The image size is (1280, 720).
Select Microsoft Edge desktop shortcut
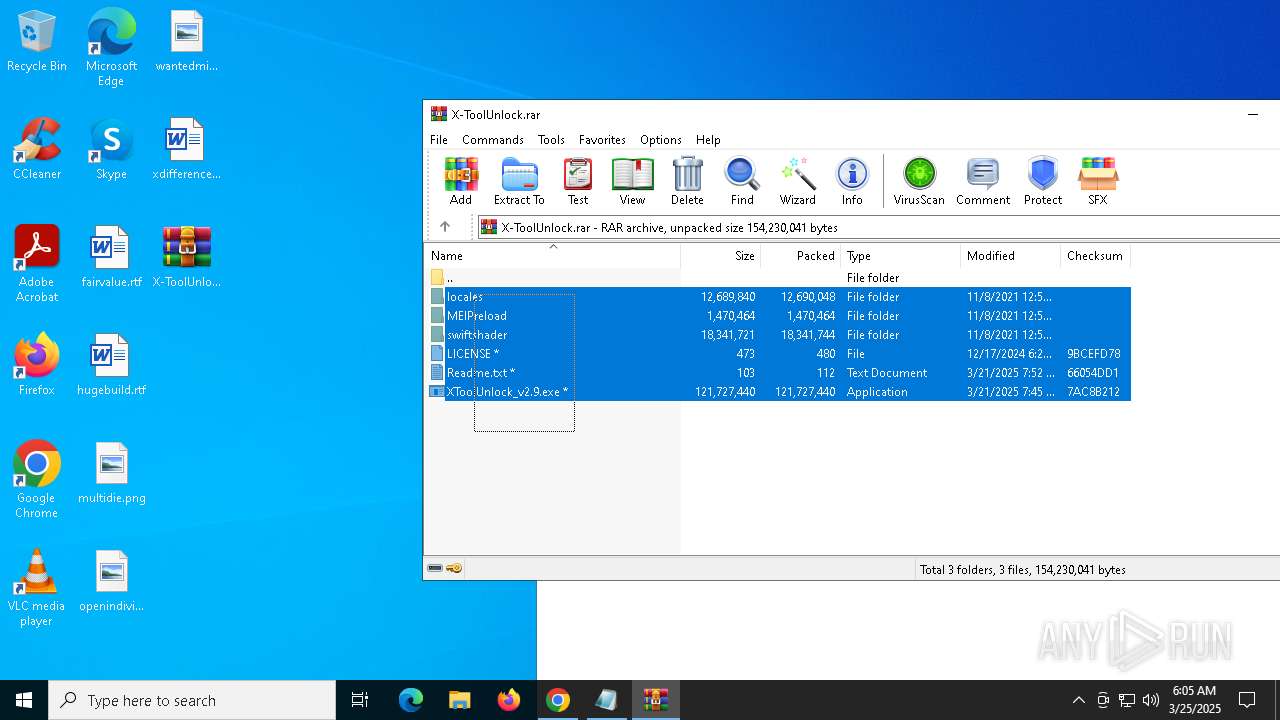111,47
